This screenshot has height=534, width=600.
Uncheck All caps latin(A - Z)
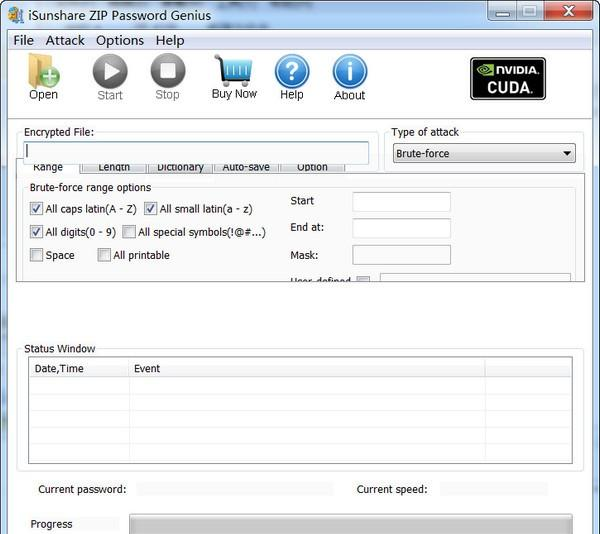(x=36, y=209)
